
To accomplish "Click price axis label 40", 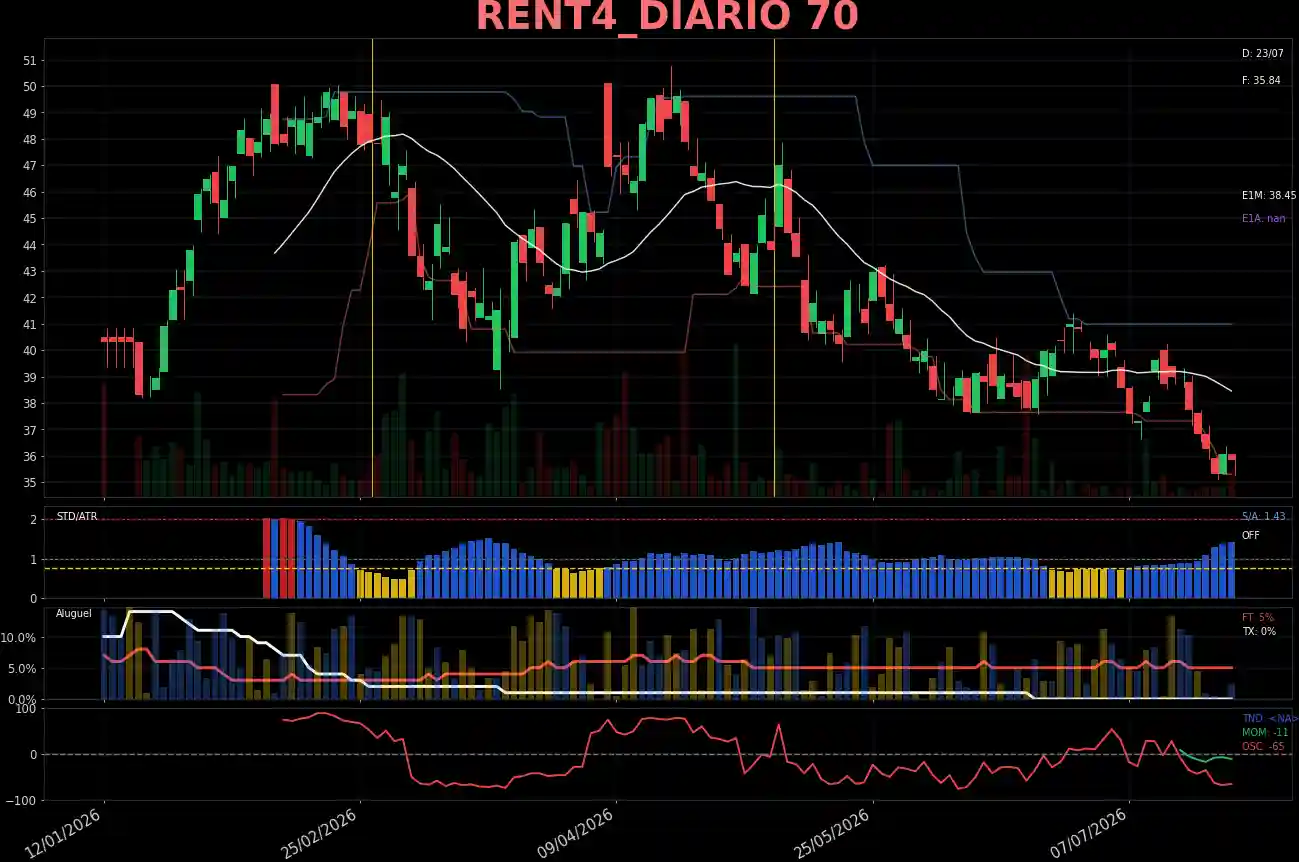I will 29,351.
